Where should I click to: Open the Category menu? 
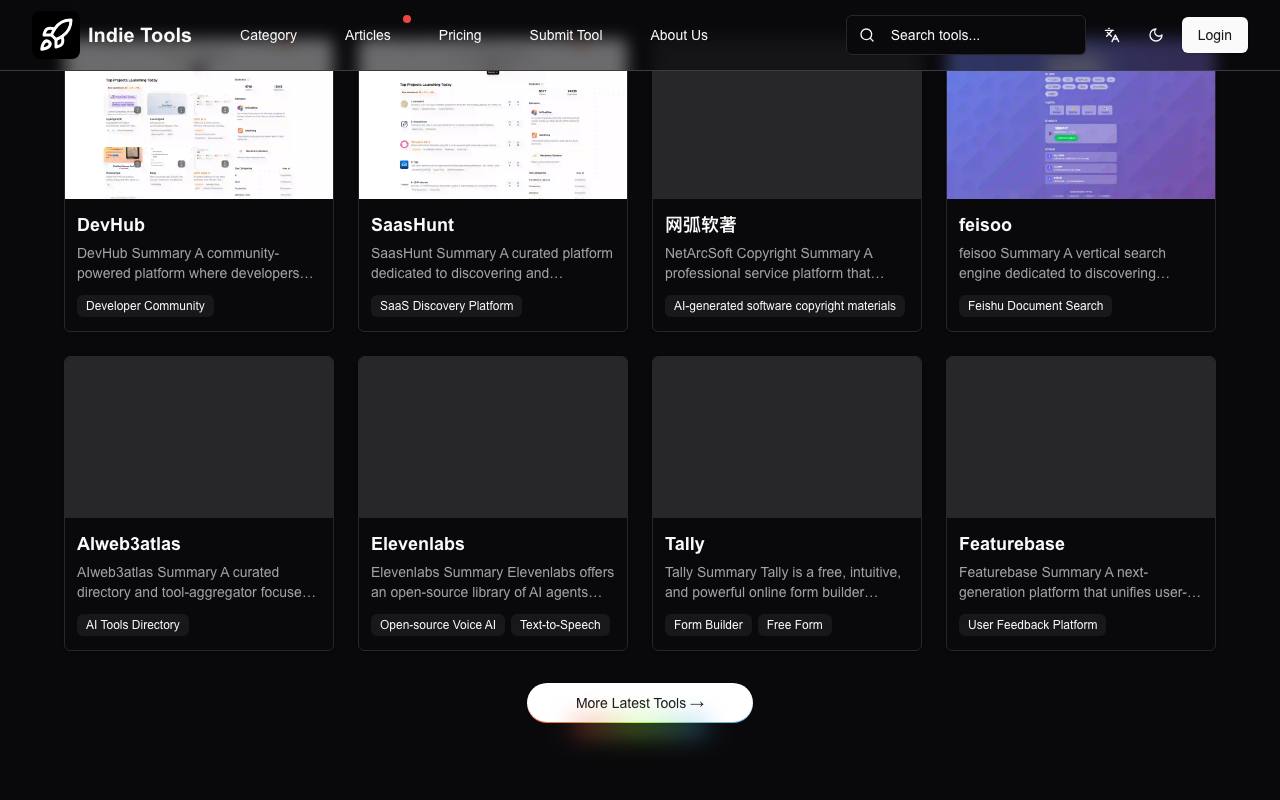point(268,35)
